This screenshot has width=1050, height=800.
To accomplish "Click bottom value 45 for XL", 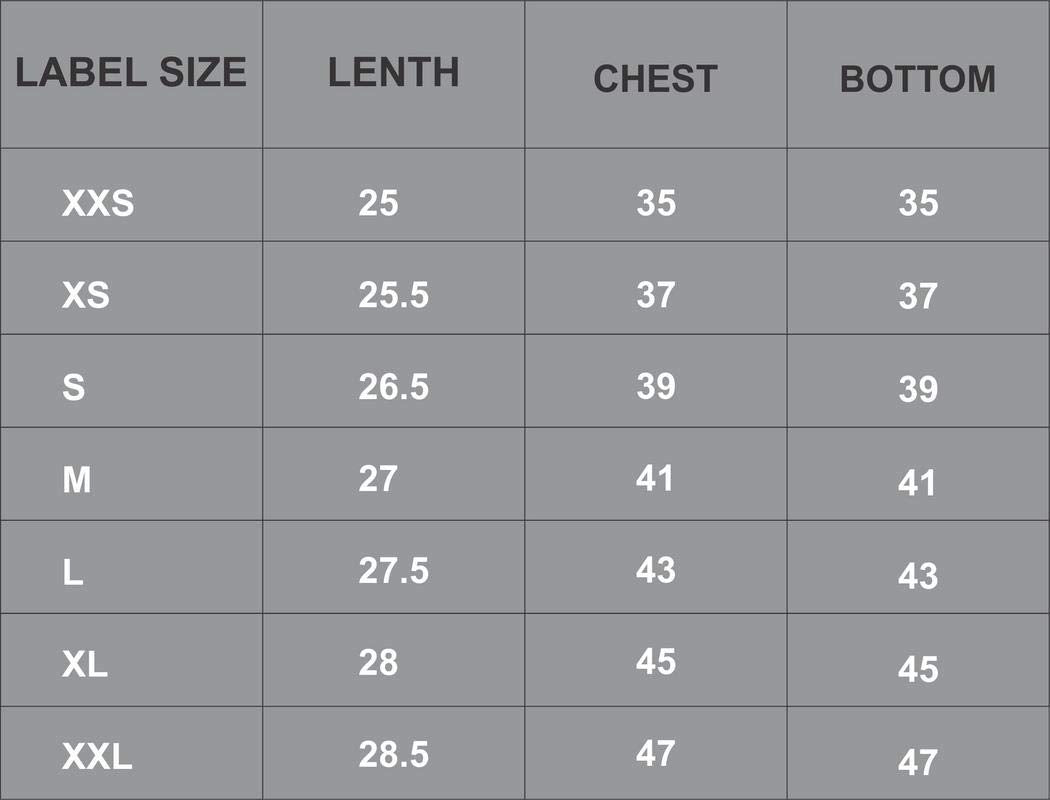I will pyautogui.click(x=918, y=668).
